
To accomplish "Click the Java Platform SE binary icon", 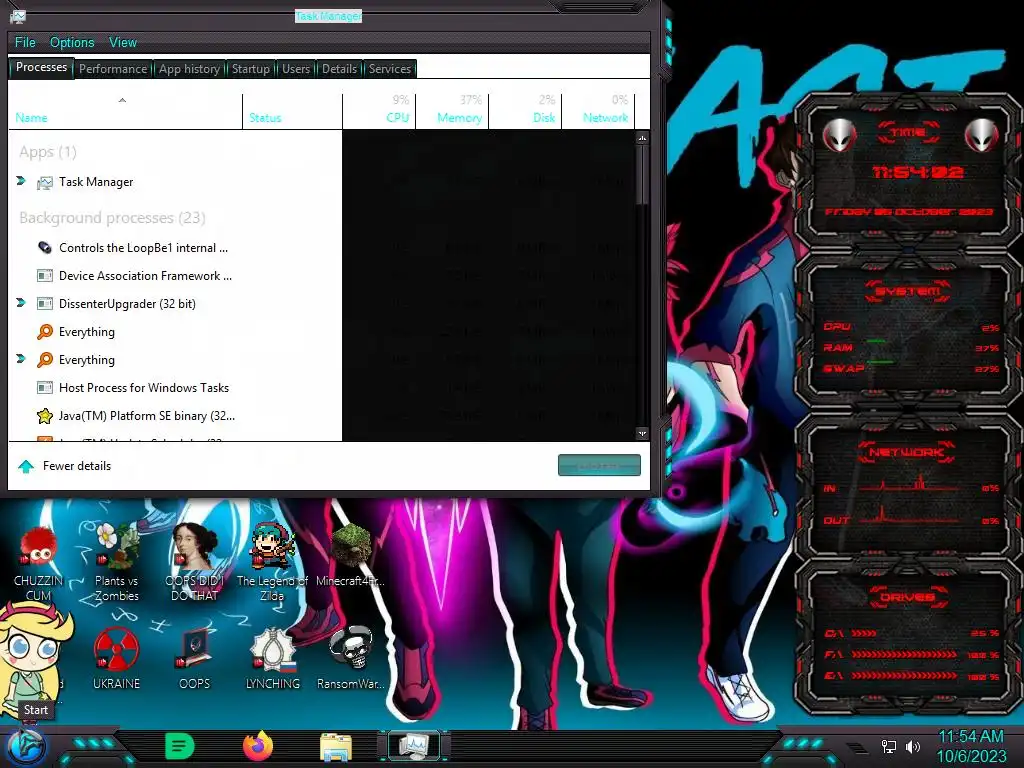I will (44, 416).
